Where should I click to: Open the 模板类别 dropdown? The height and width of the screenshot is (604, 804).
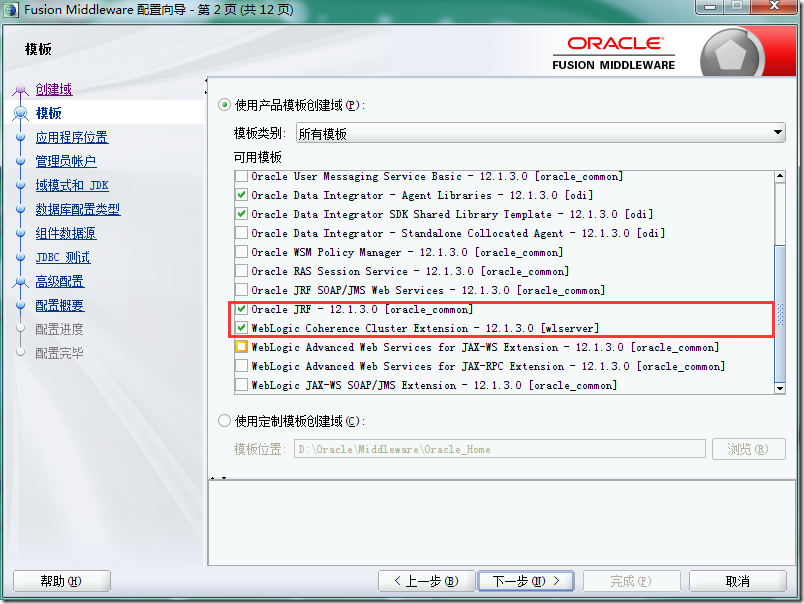pos(541,133)
